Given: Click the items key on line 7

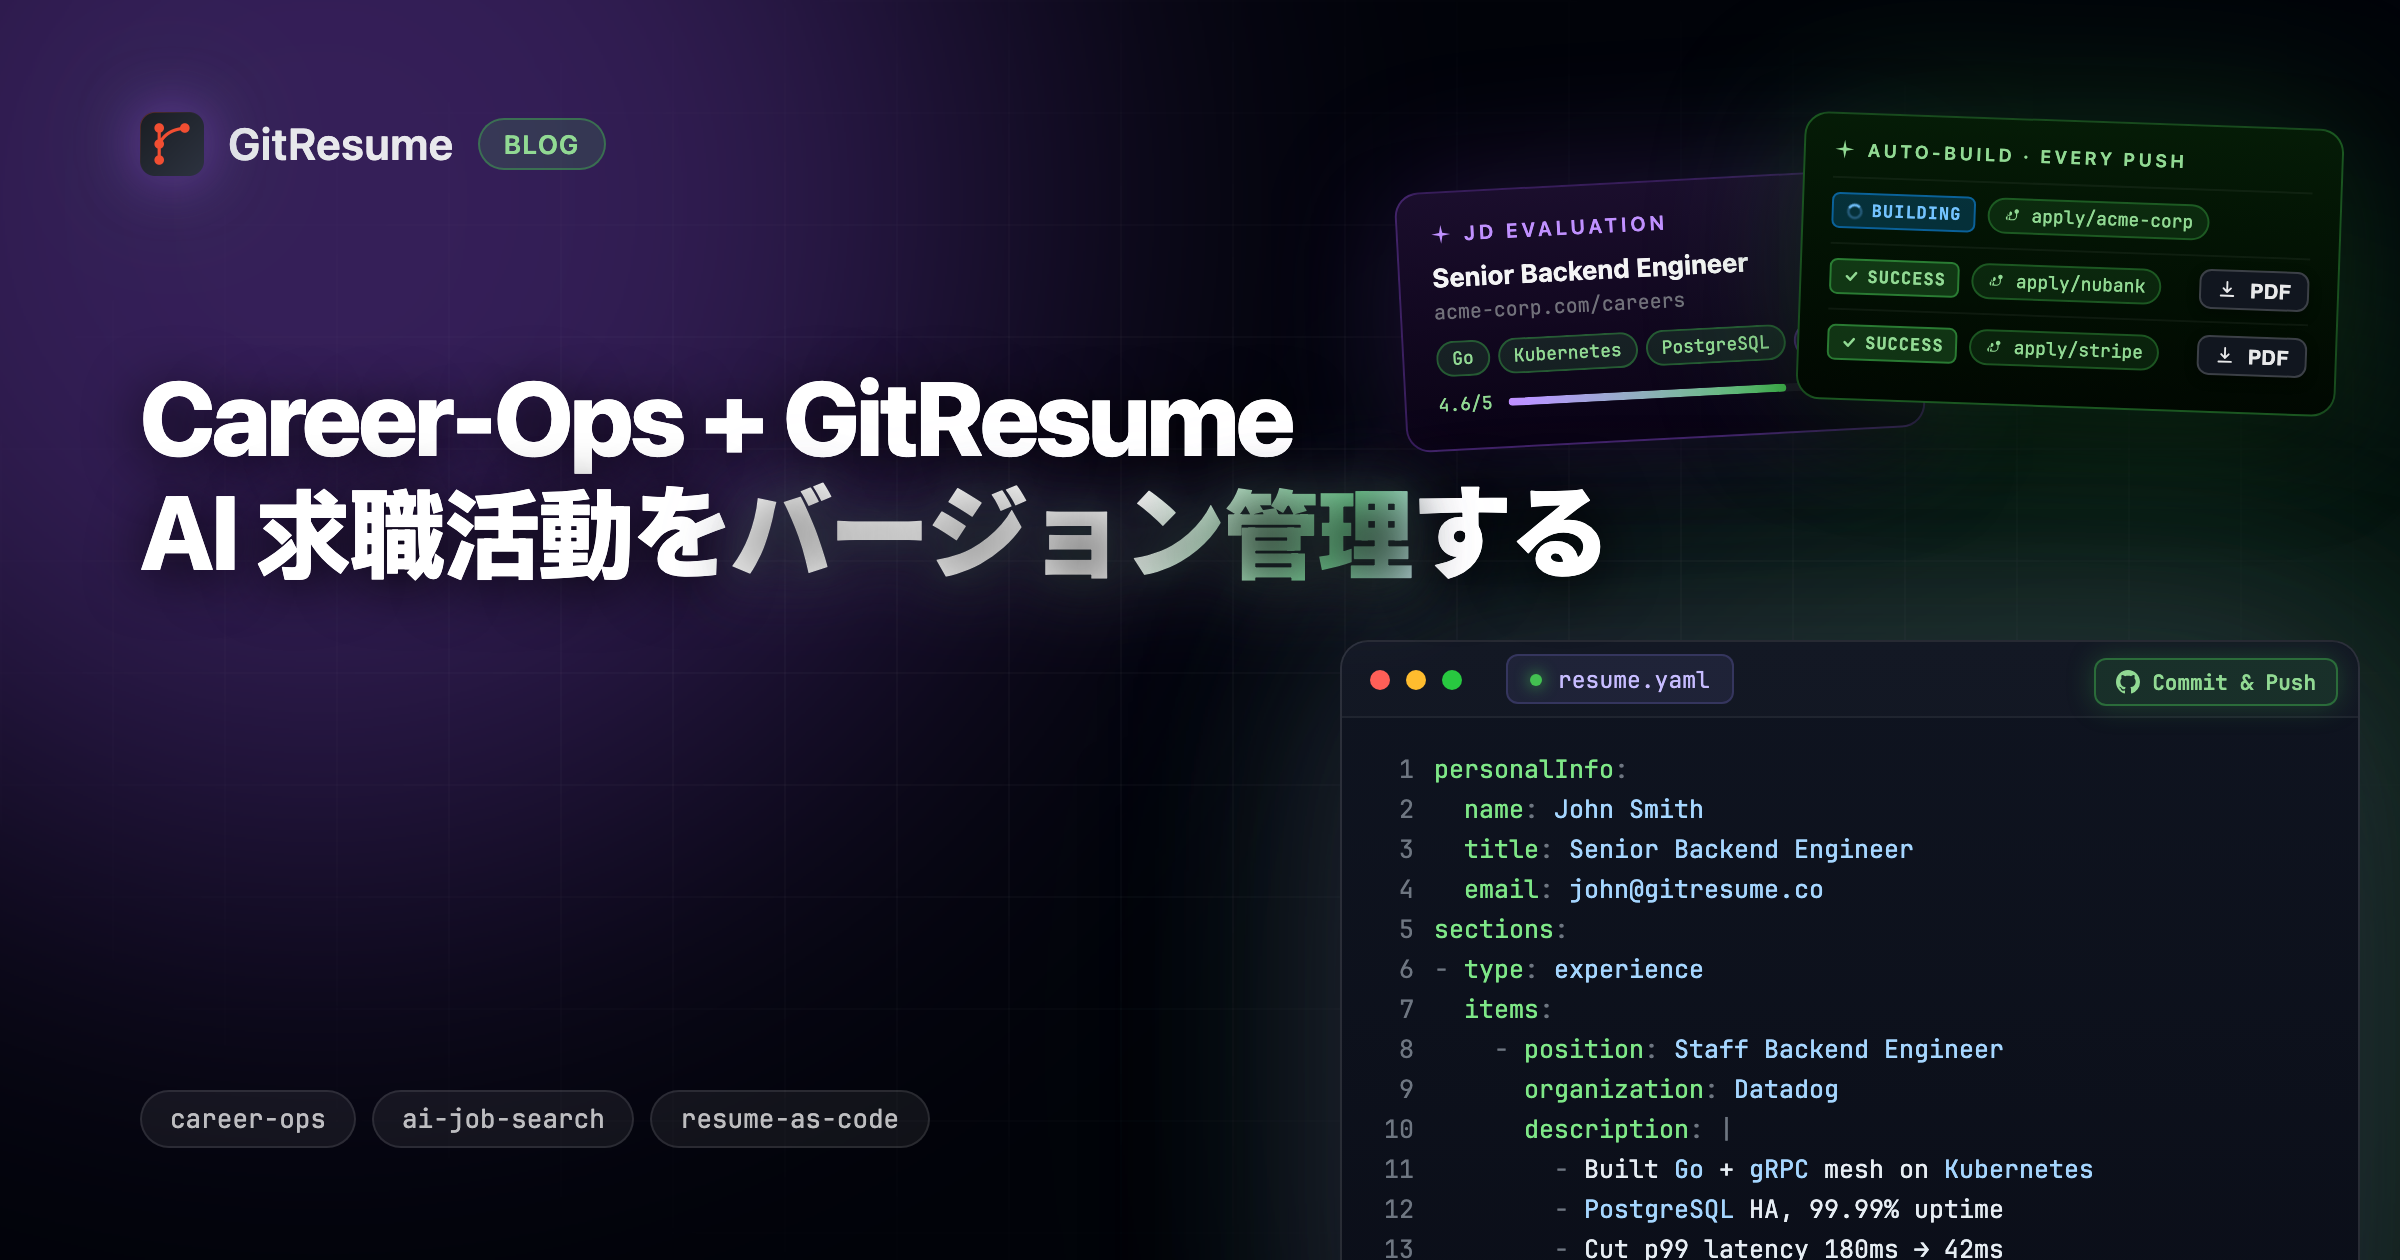Looking at the screenshot, I should (x=1501, y=1009).
